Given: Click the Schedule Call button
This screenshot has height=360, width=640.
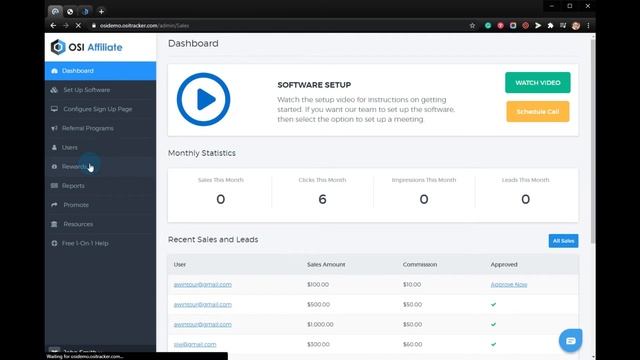Looking at the screenshot, I should 538,112.
